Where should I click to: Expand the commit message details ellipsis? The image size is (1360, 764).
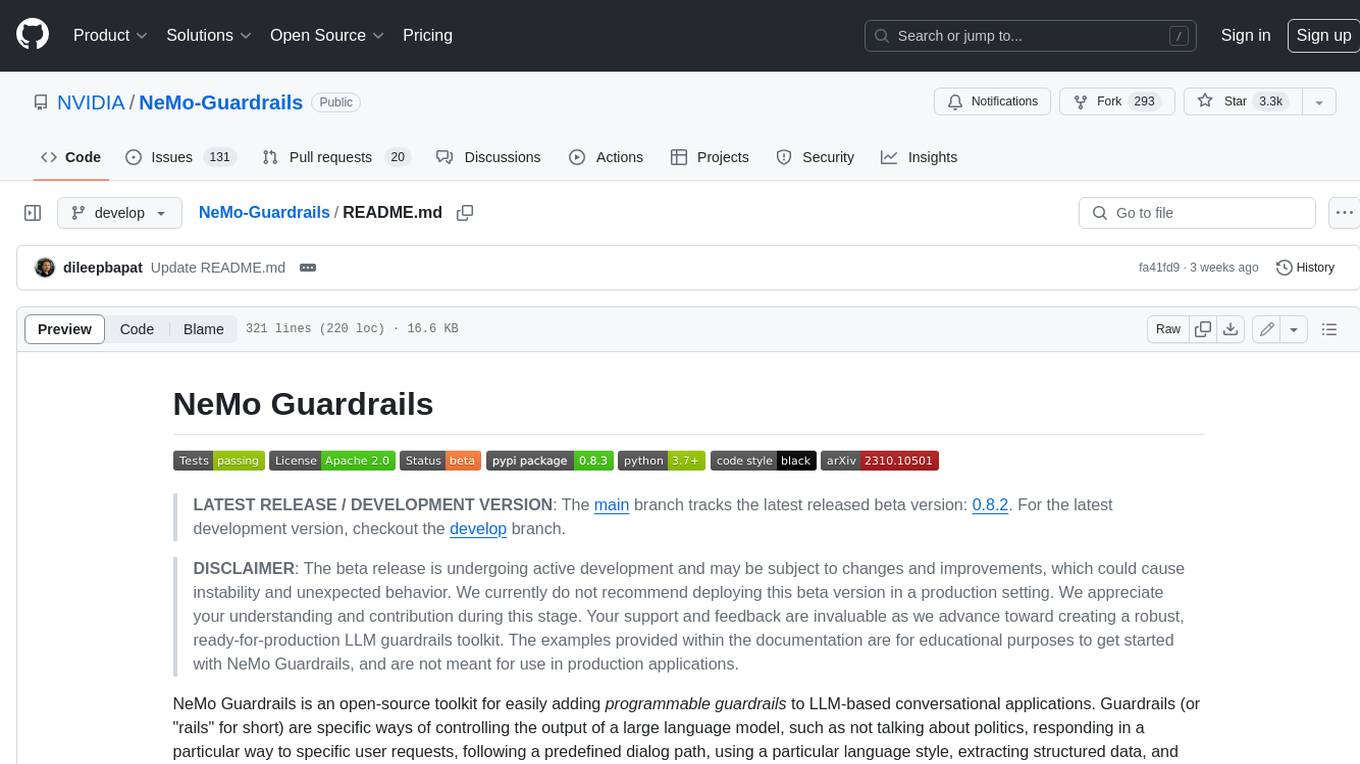(308, 268)
